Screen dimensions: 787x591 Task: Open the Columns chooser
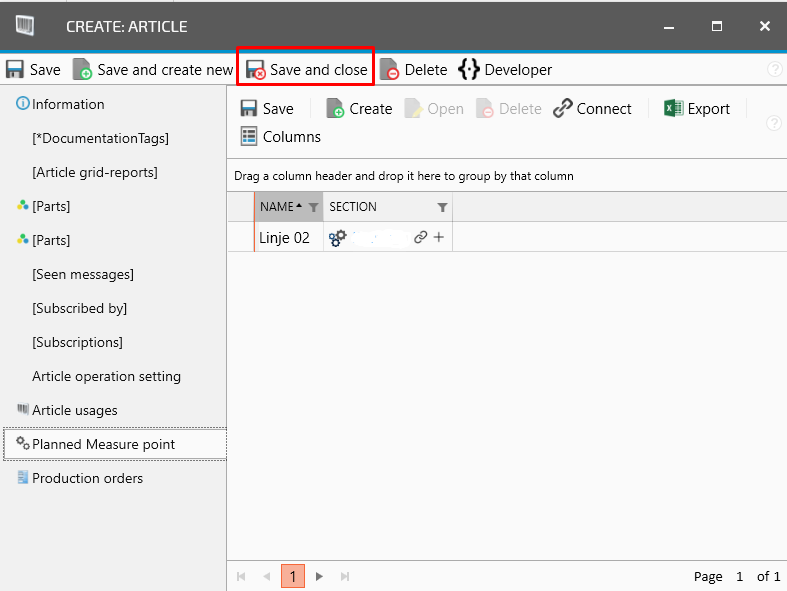pyautogui.click(x=280, y=137)
